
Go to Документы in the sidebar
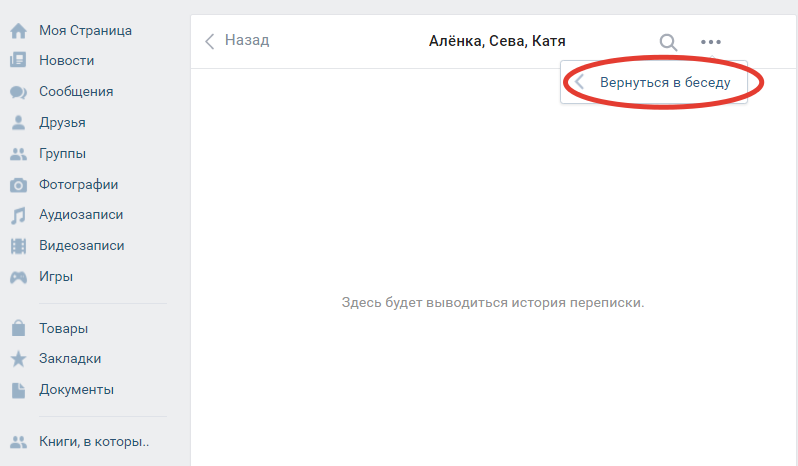pyautogui.click(x=76, y=390)
